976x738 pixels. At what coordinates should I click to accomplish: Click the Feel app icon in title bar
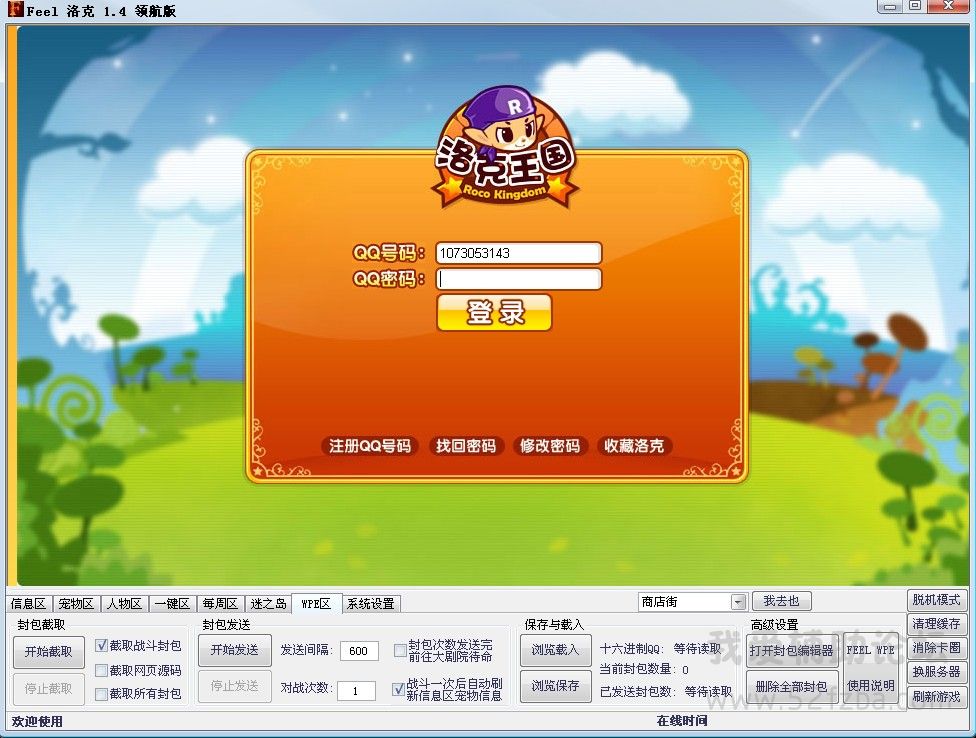coord(15,9)
